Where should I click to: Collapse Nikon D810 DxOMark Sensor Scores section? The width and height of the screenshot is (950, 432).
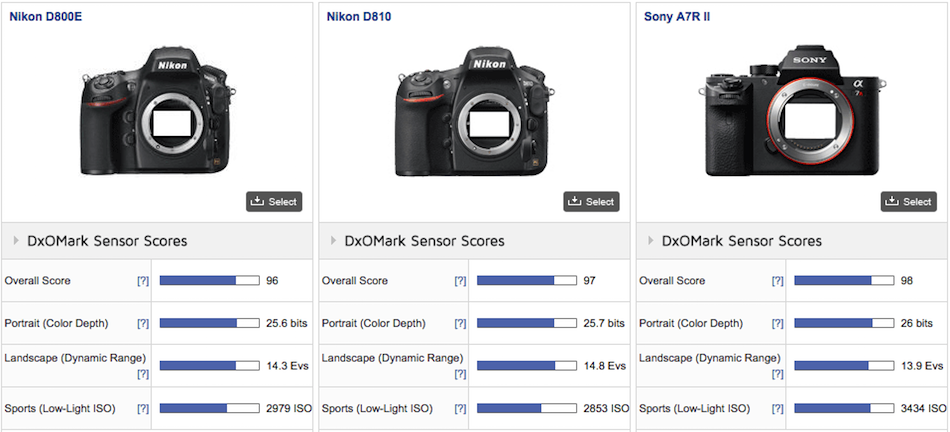(x=334, y=241)
